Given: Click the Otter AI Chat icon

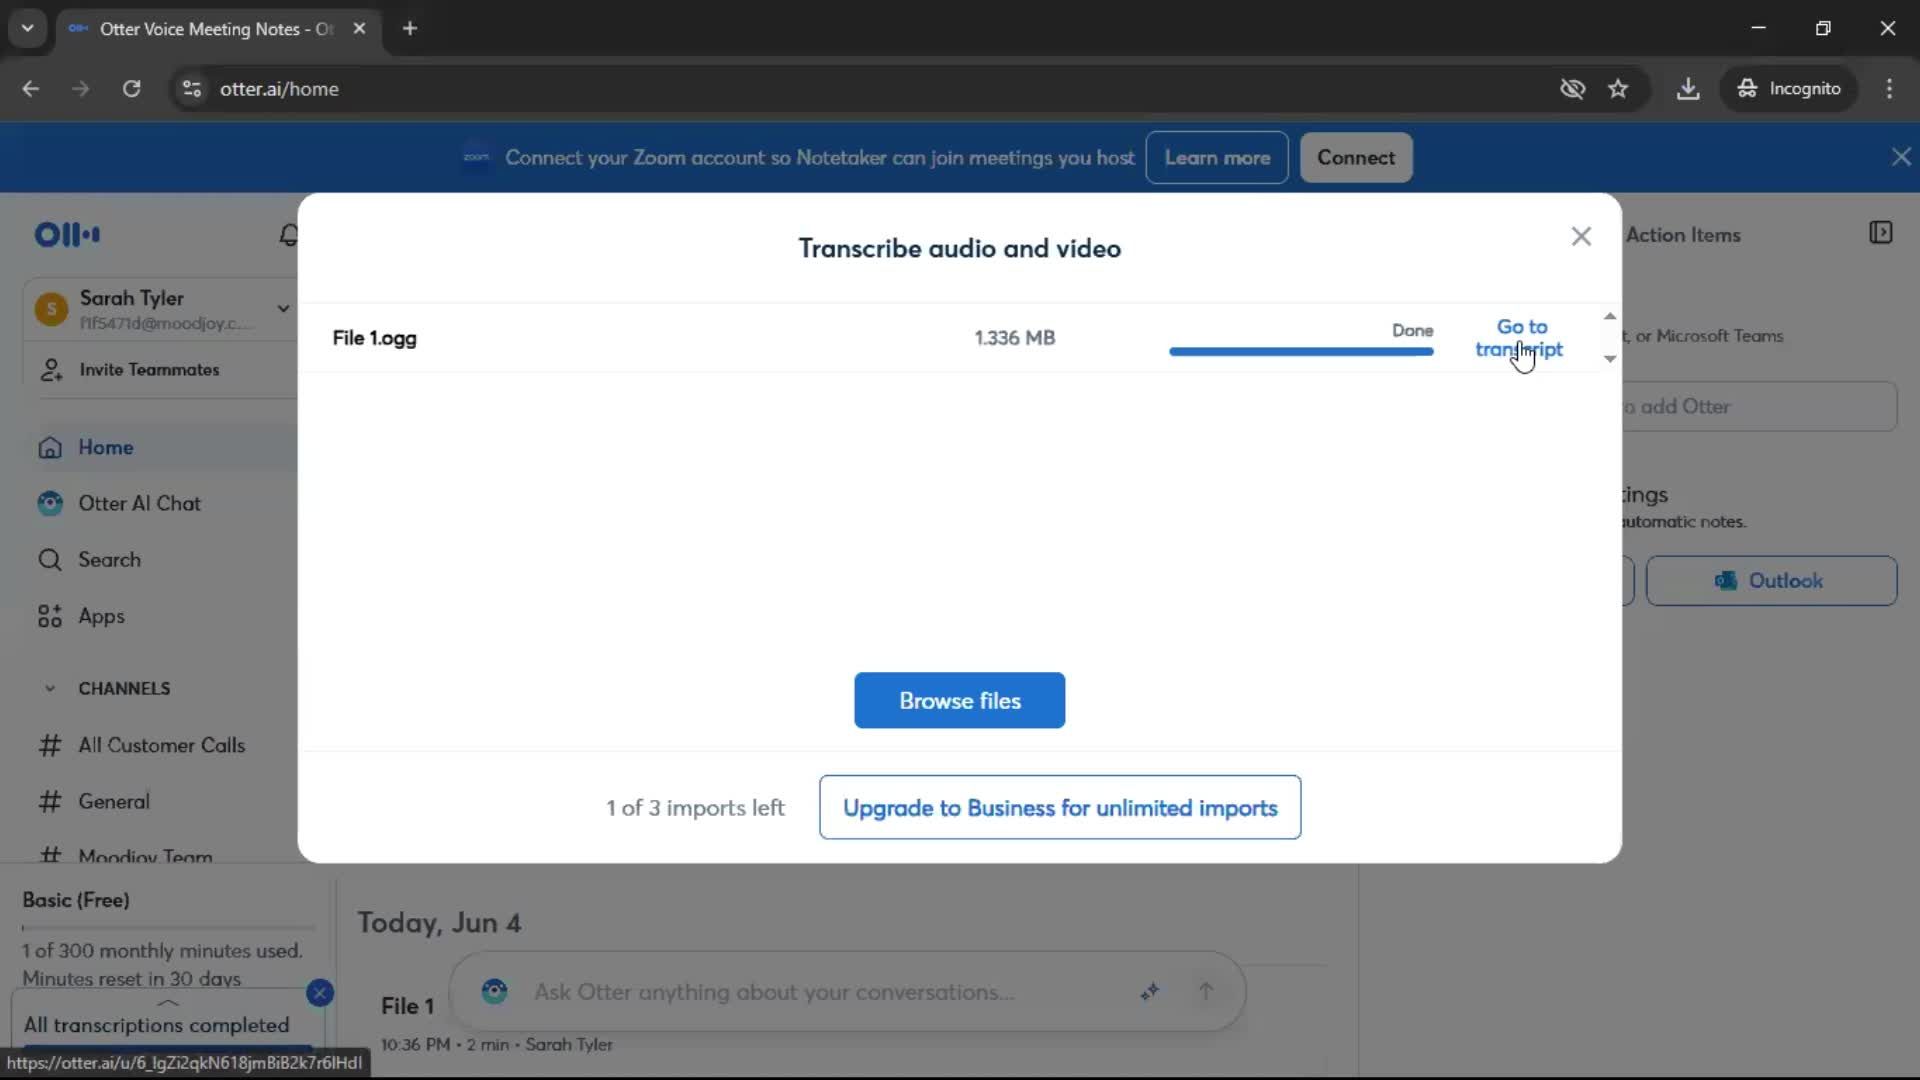Looking at the screenshot, I should (x=50, y=503).
